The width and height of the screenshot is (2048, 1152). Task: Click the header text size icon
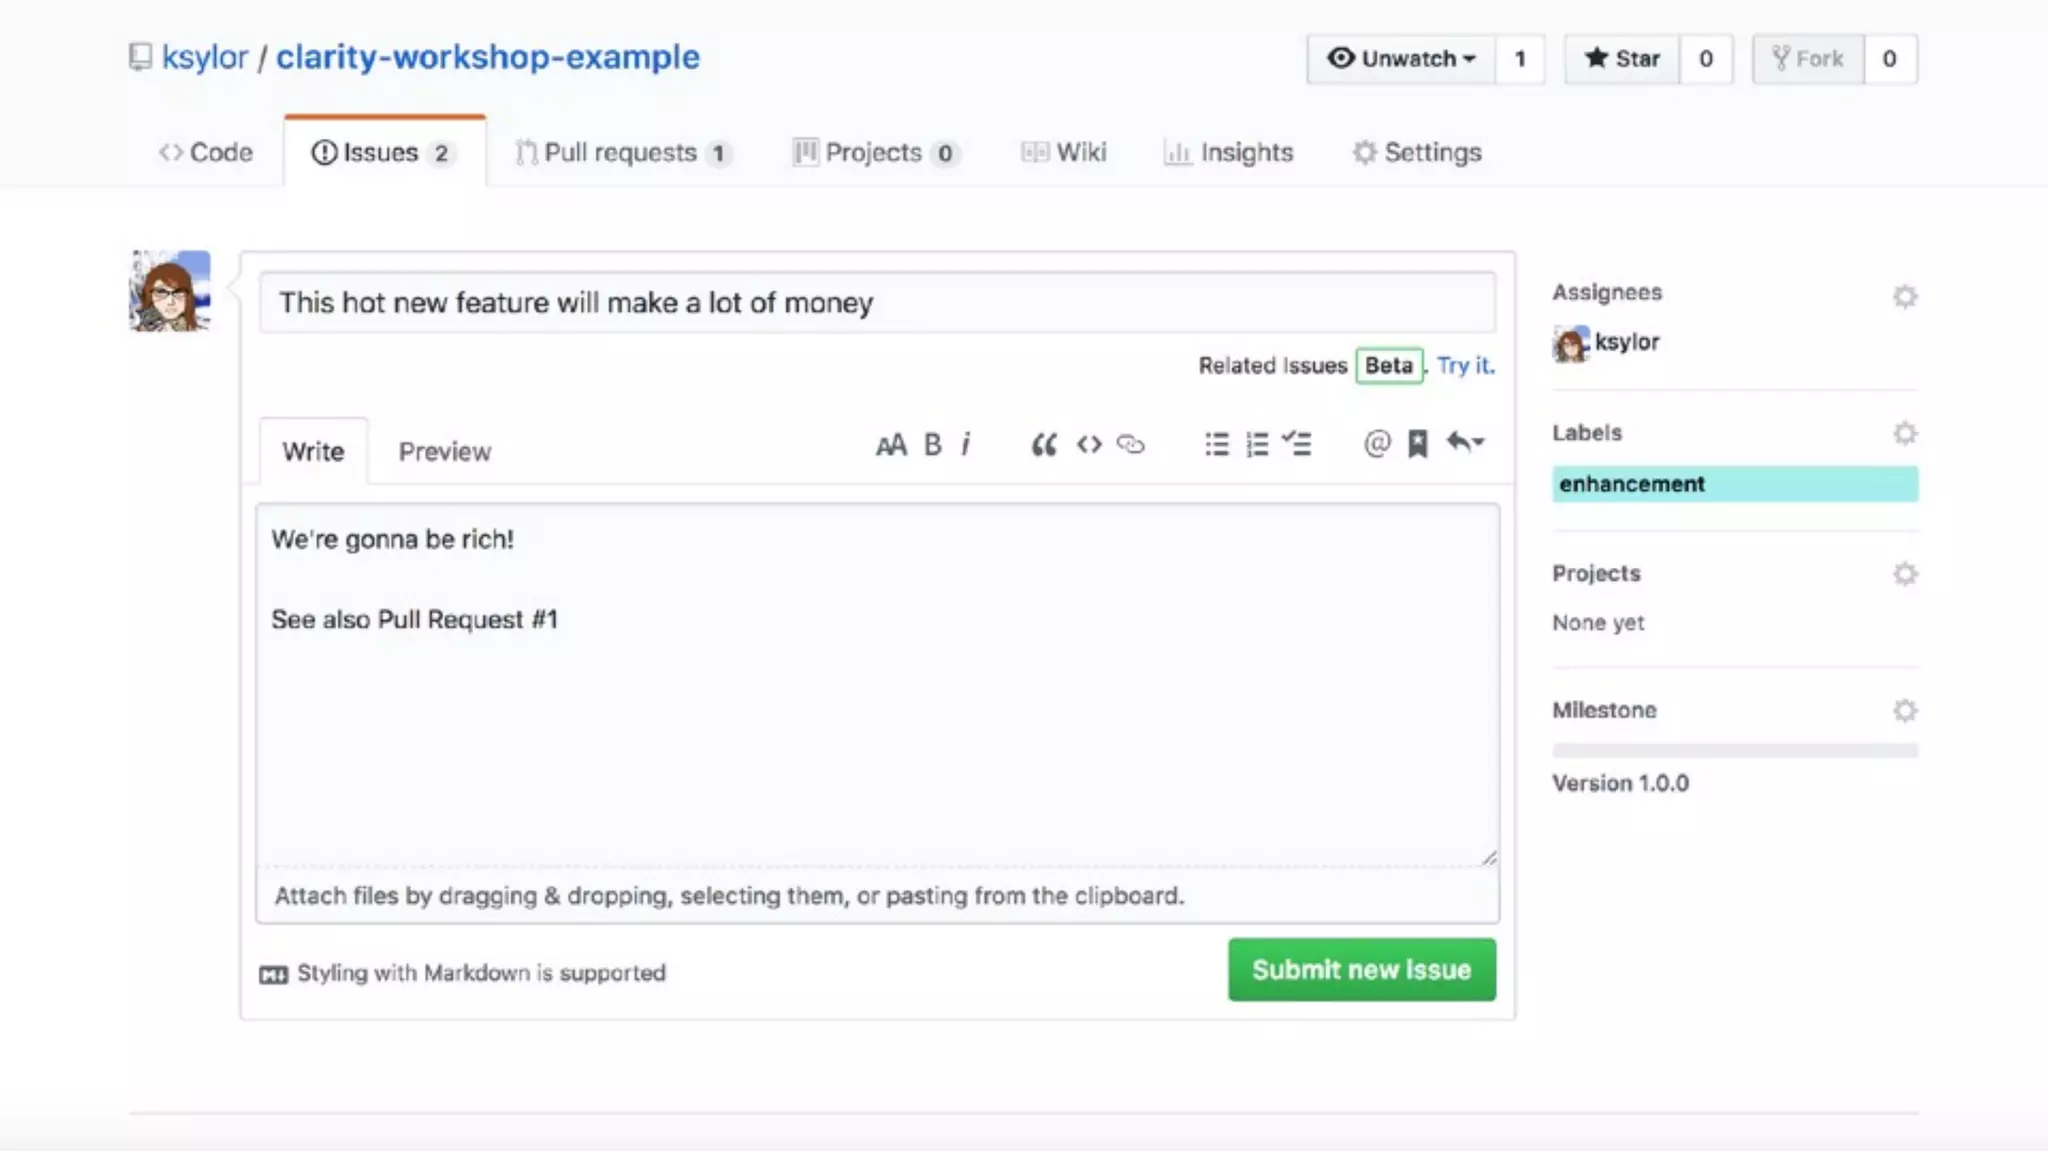coord(890,445)
